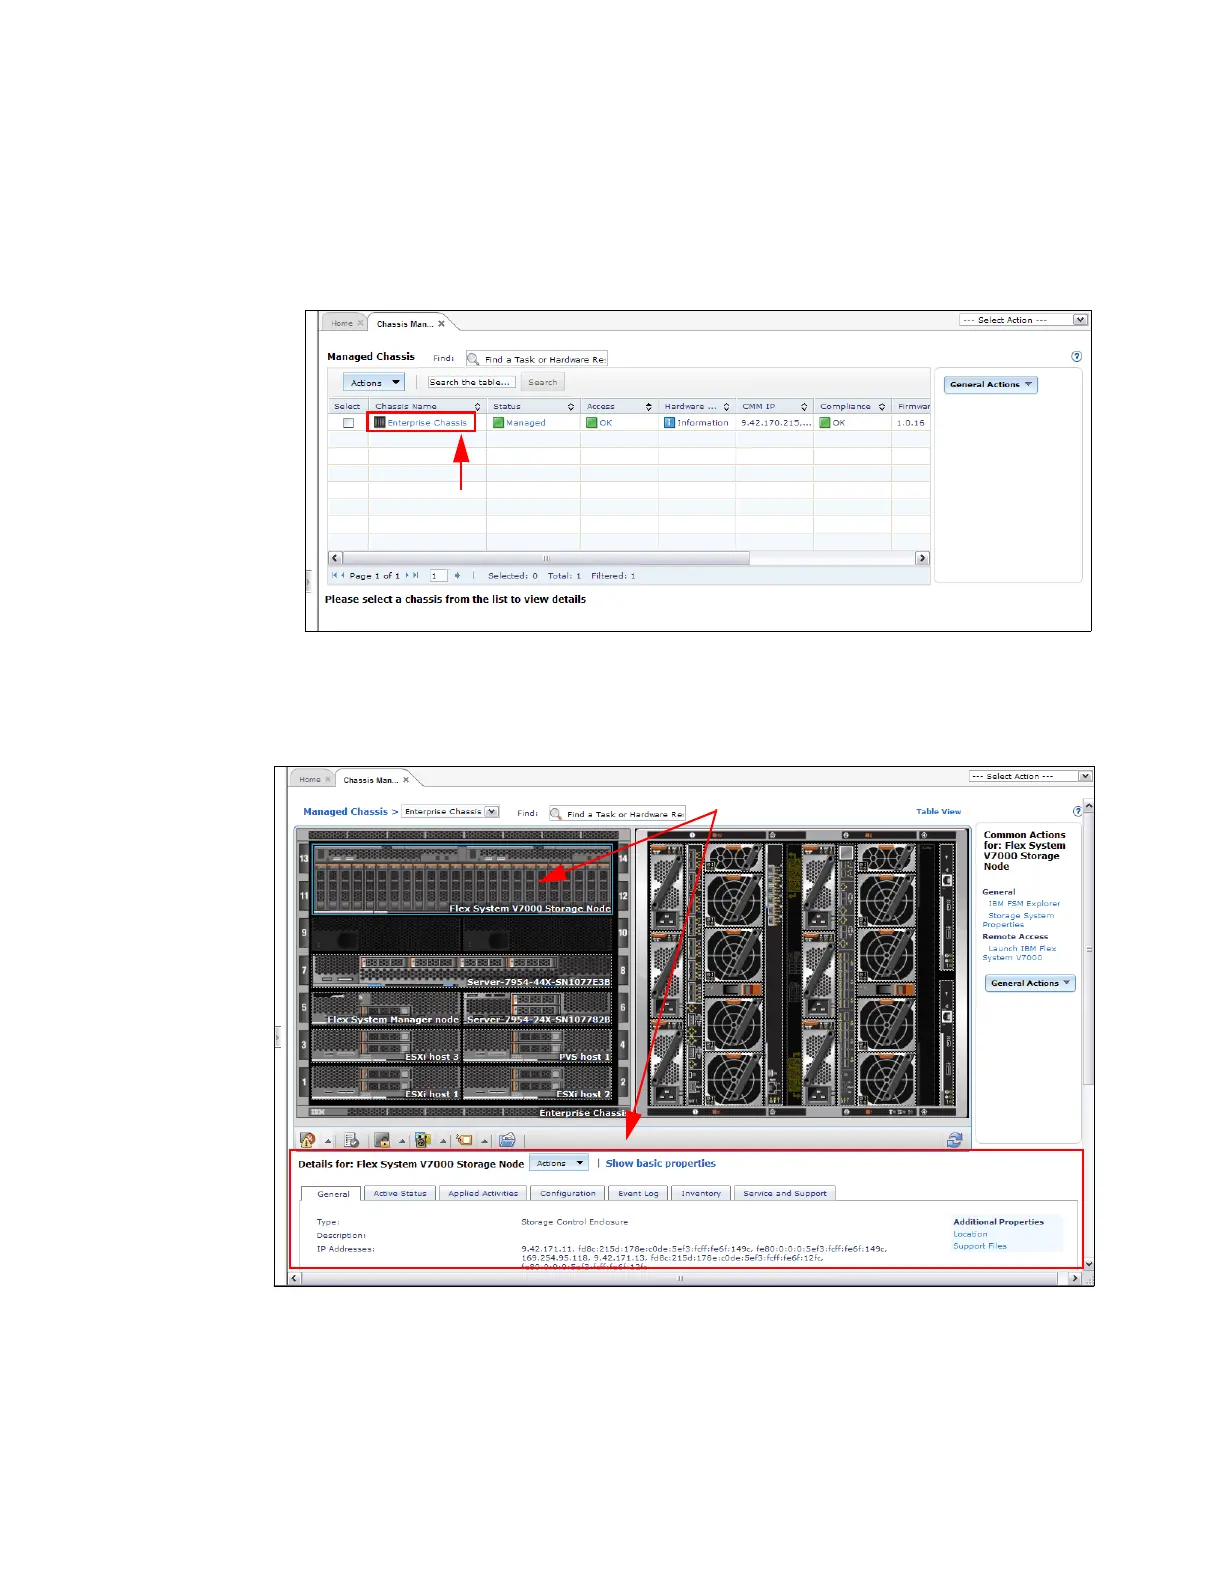This screenshot has width=1224, height=1584.
Task: Click the Managed status link
Action: [526, 423]
